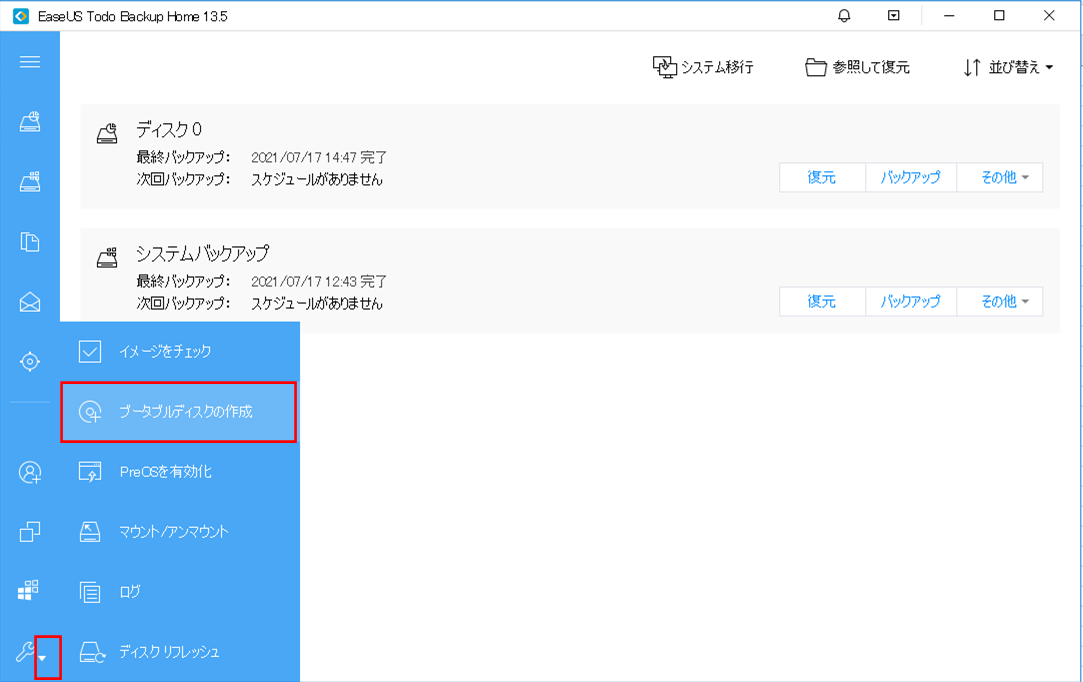Choose イメージをチェック in the tools menu
The image size is (1083, 682).
click(x=165, y=352)
